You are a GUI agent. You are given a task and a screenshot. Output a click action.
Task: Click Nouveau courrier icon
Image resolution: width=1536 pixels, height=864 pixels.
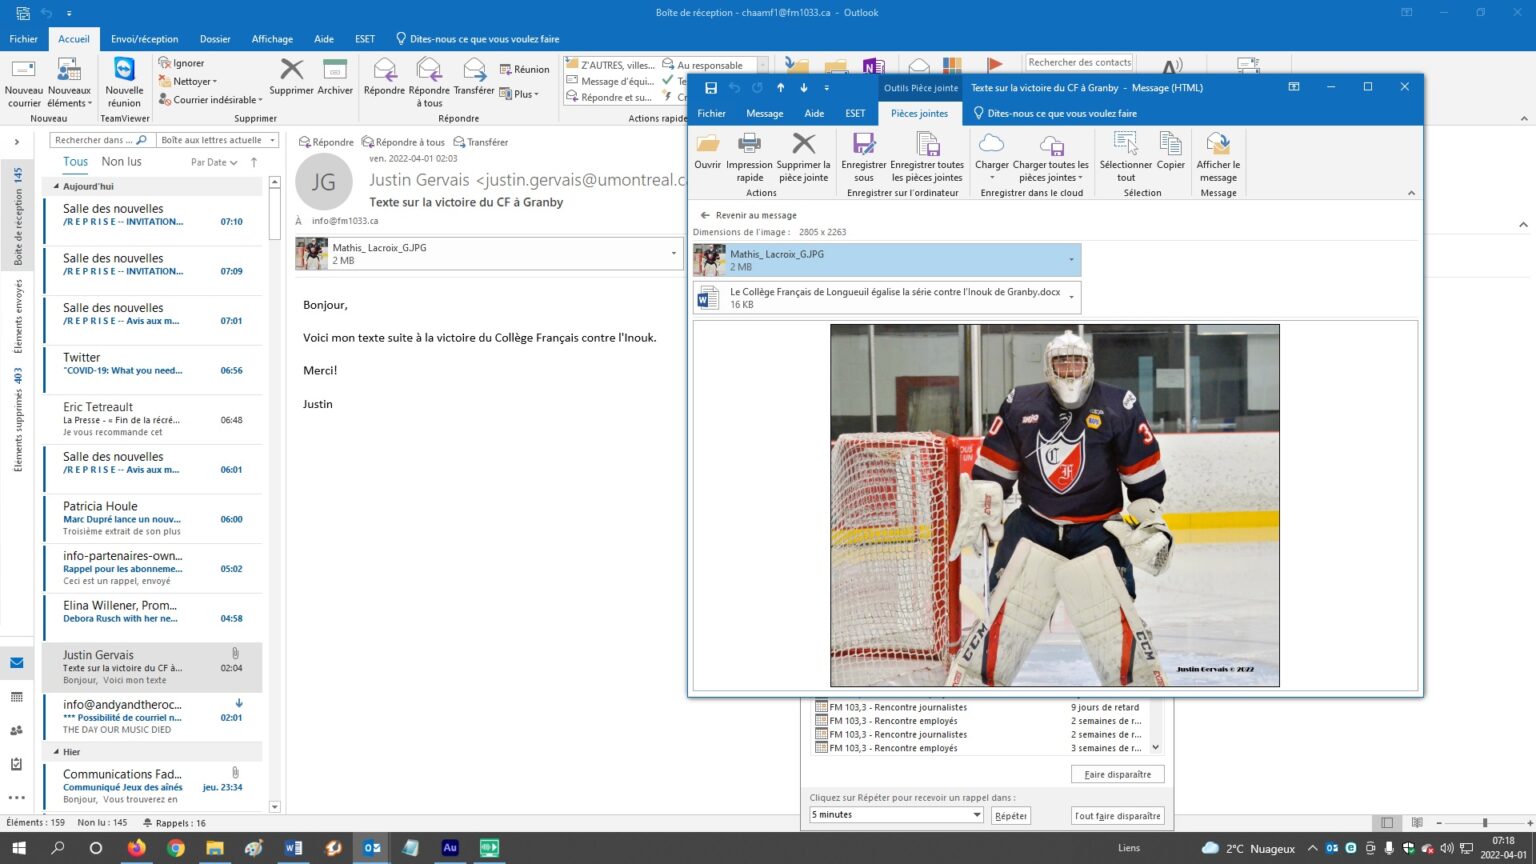[x=24, y=72]
